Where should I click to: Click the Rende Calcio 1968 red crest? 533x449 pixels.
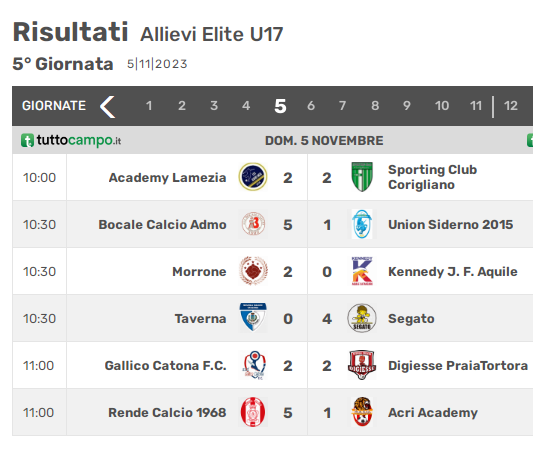click(x=253, y=412)
